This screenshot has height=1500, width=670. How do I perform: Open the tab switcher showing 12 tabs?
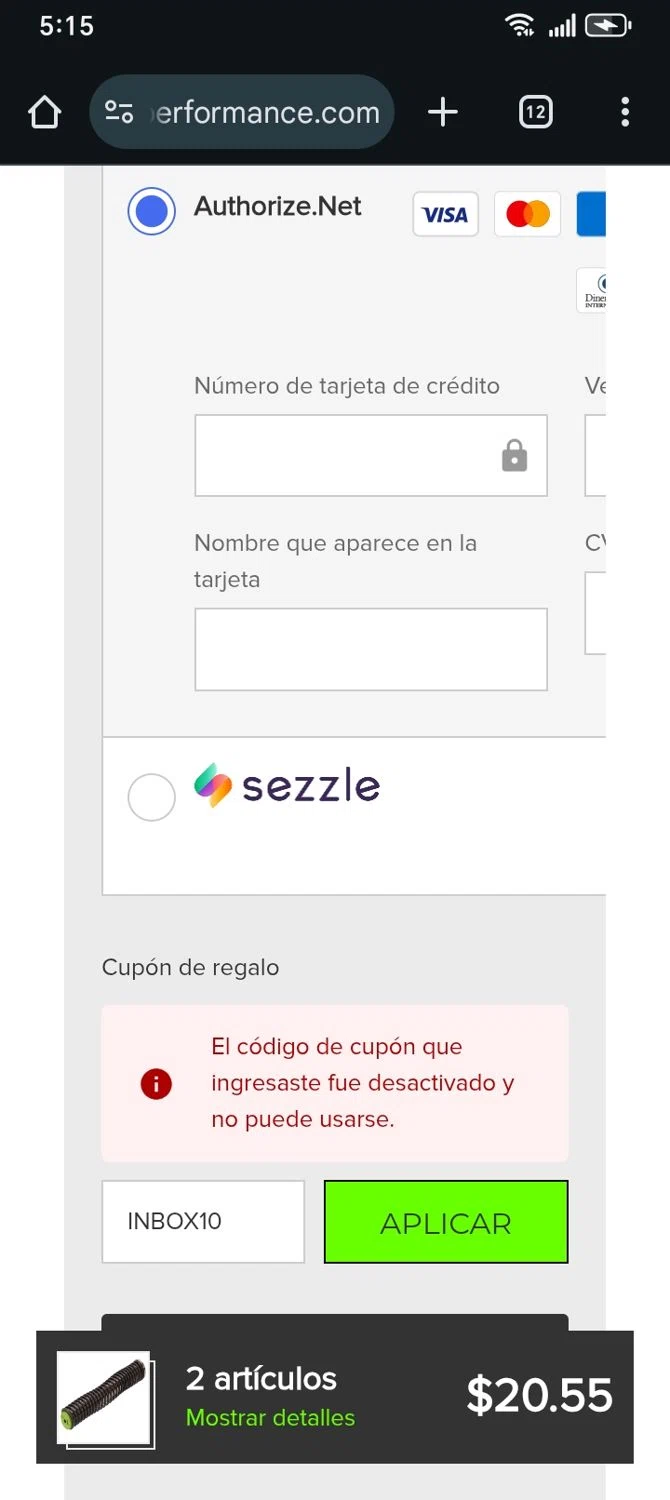pos(535,113)
